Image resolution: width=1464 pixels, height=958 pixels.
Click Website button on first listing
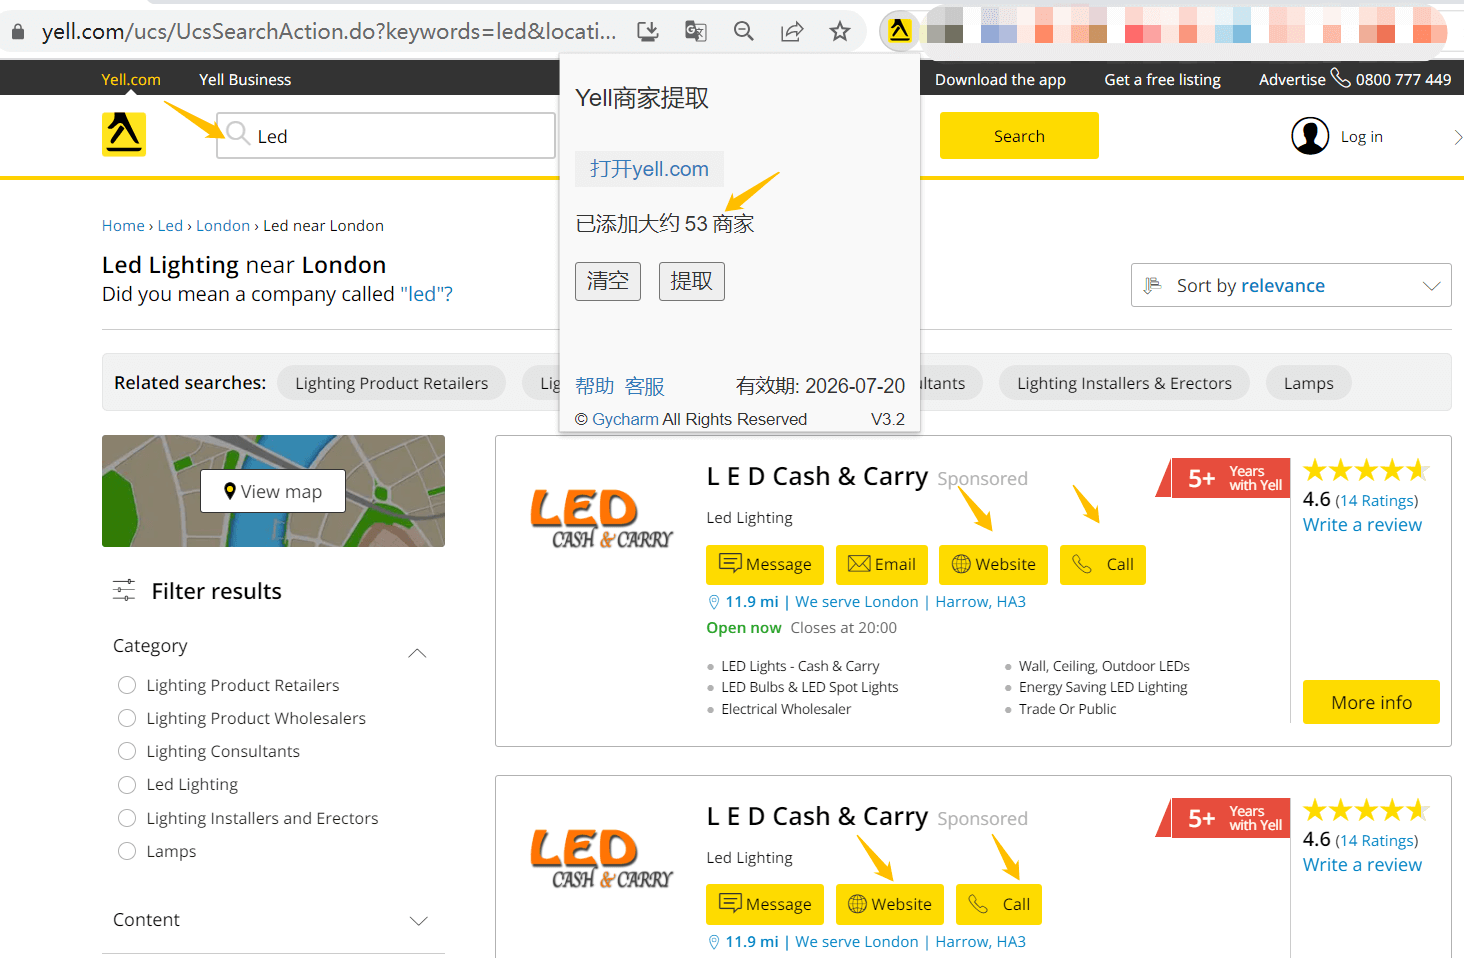pyautogui.click(x=994, y=564)
